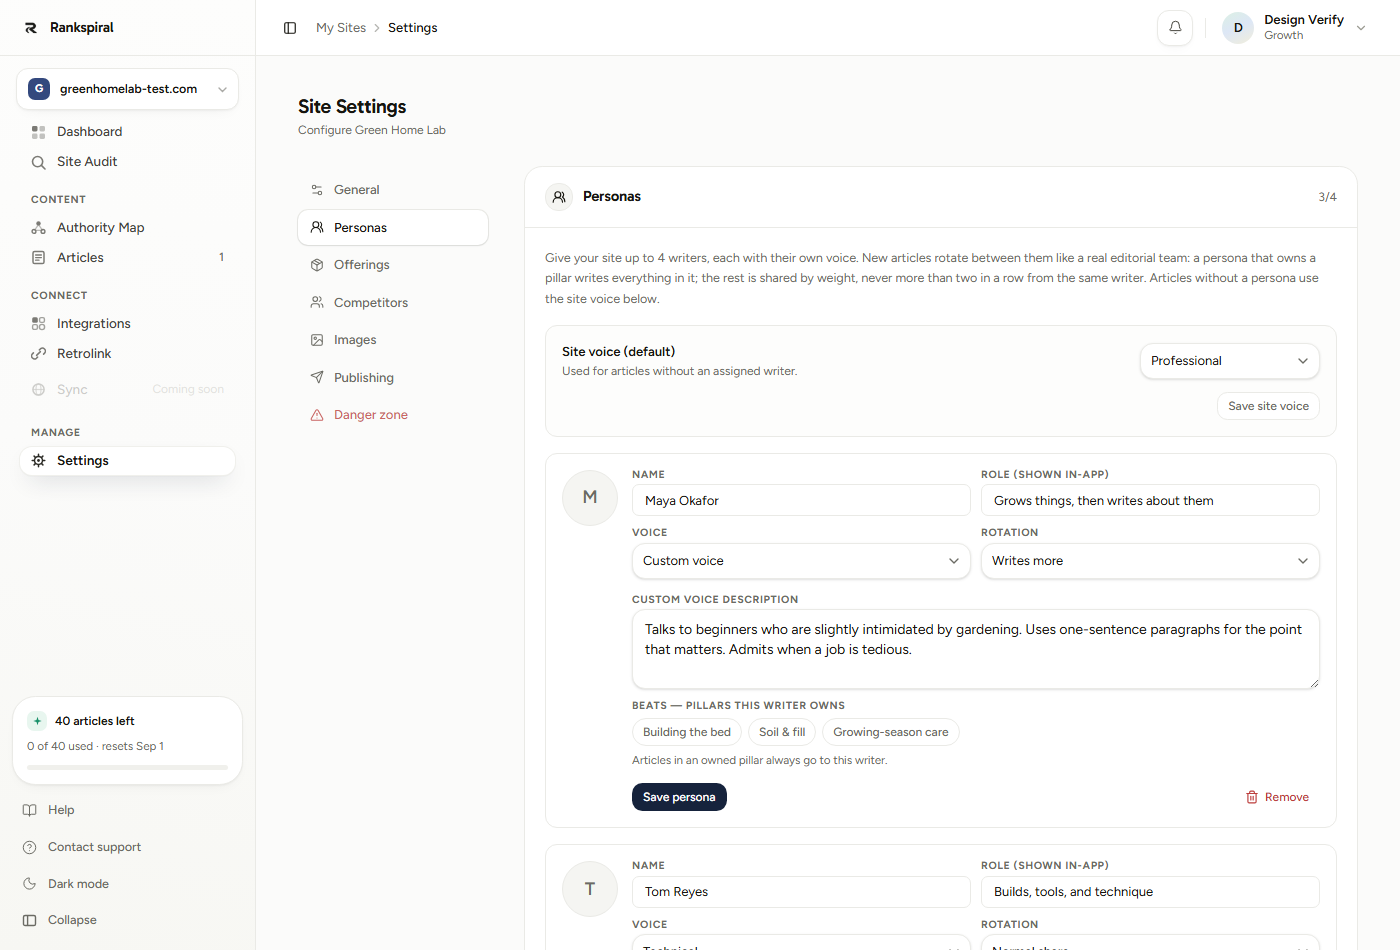Screen dimensions: 1400x950
Task: Open the greenhomelab-test.com site selector
Action: coord(127,89)
